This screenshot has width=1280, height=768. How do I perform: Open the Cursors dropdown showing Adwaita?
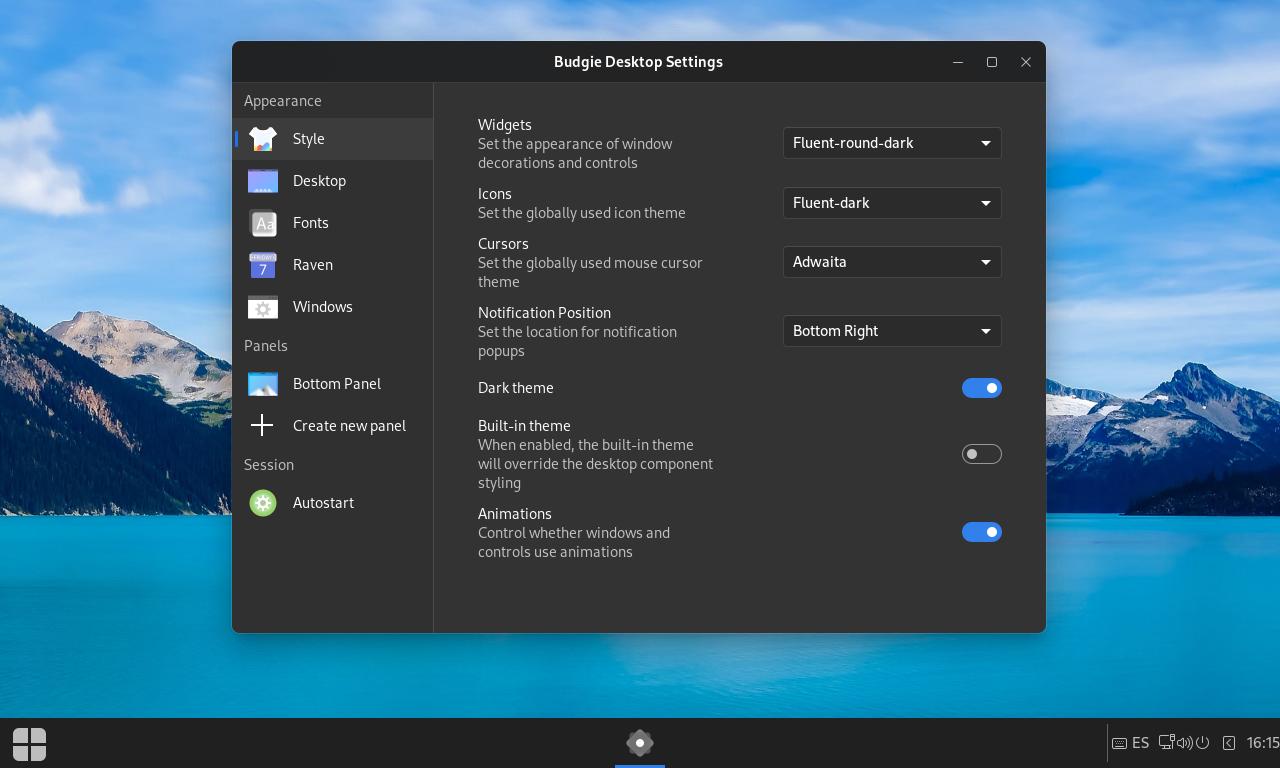(x=892, y=262)
